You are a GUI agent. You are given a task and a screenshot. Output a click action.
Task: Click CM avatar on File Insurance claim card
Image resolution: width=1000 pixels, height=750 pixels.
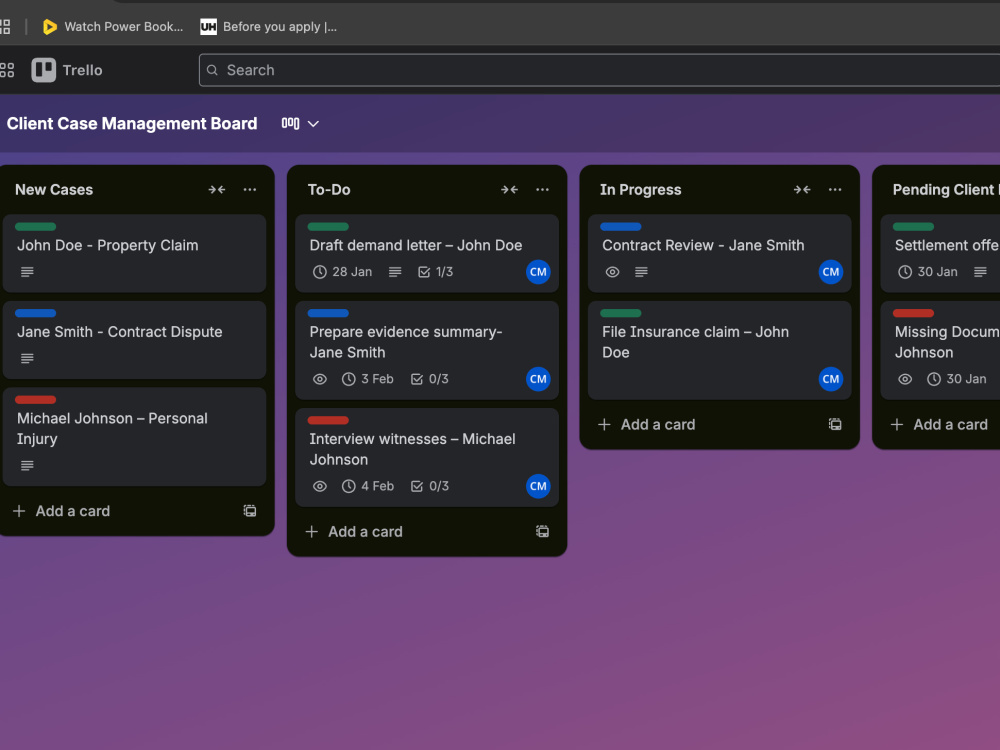coord(831,379)
